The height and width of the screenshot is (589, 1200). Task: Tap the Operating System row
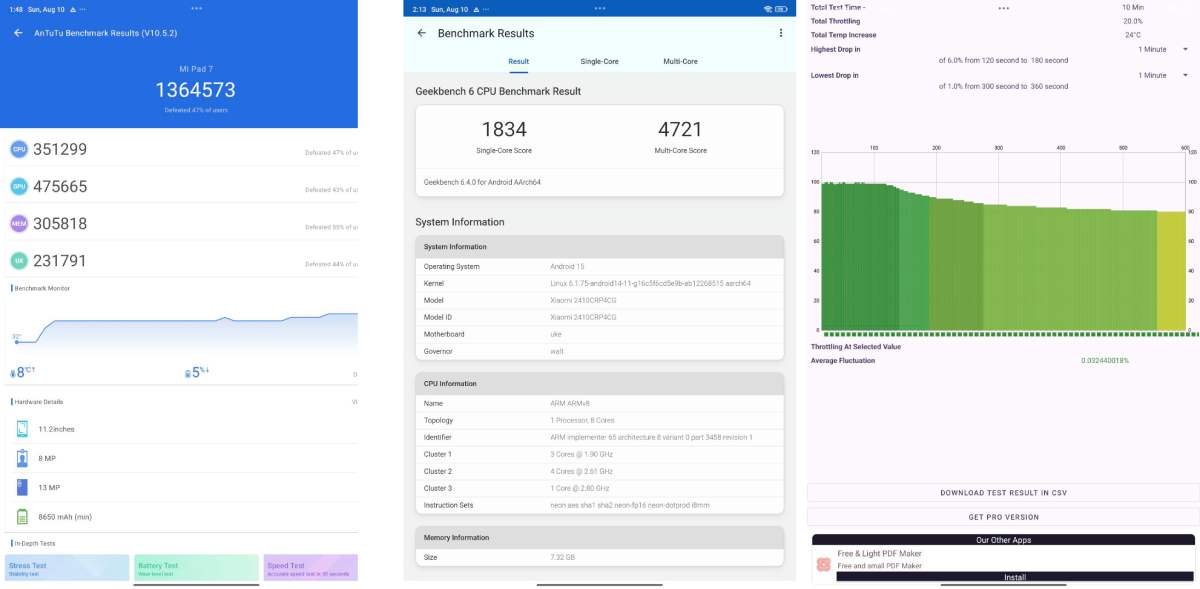point(599,266)
